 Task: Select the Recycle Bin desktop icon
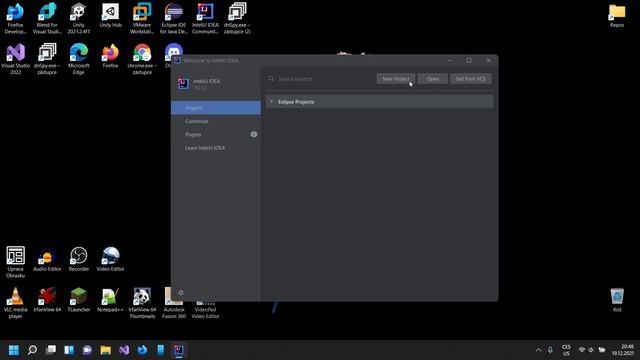coord(617,300)
